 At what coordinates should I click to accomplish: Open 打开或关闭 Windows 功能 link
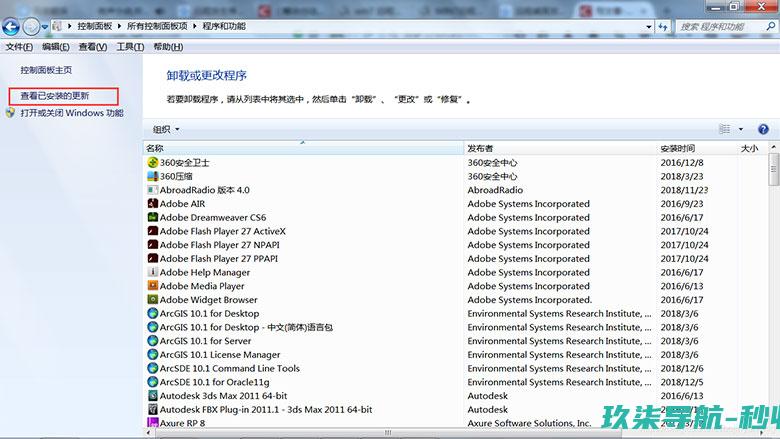72,113
